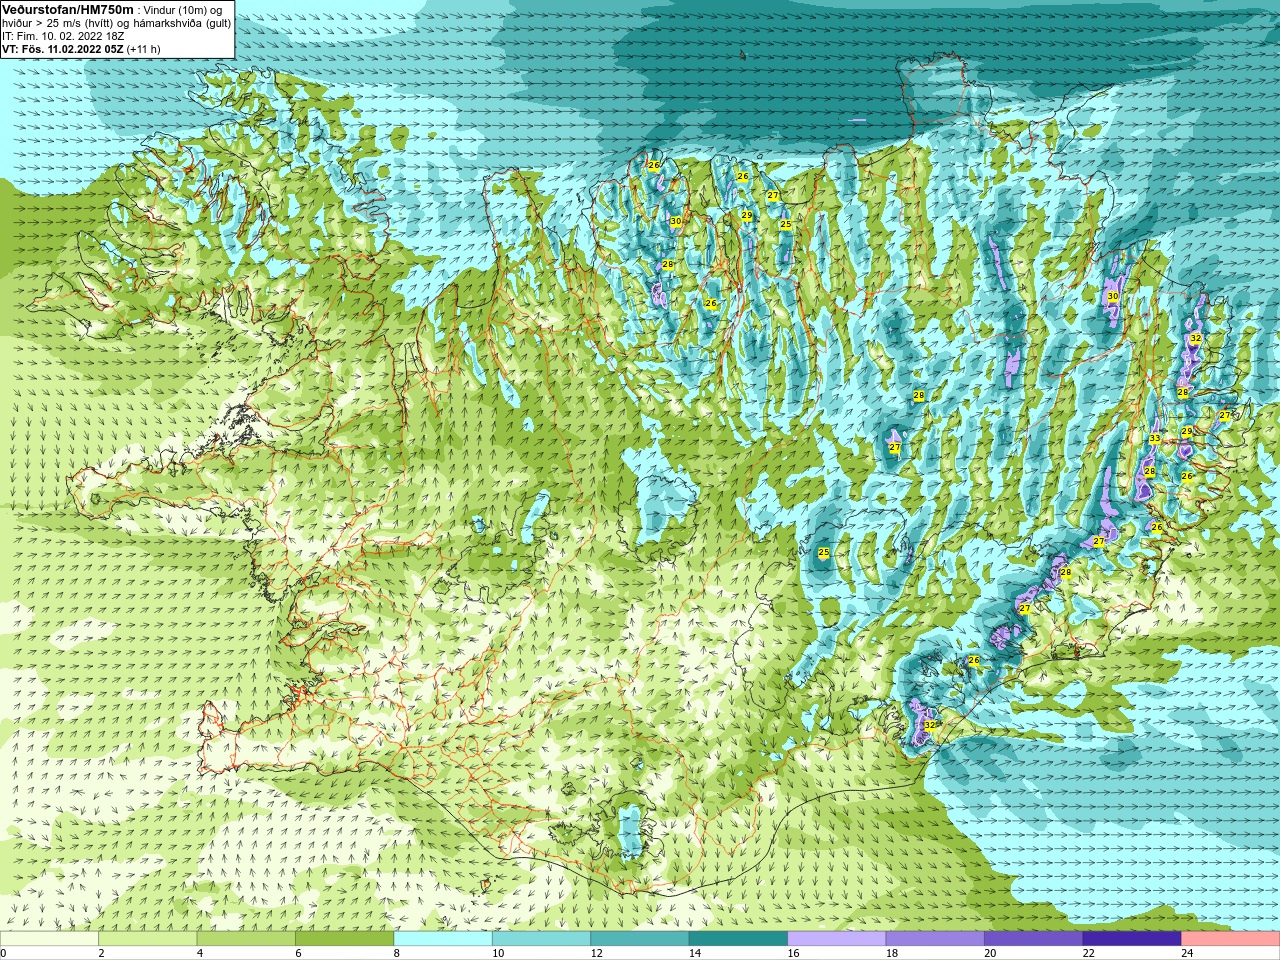Click the "IT: Fim. 10. 02. 2022 18Z" line
Image resolution: width=1280 pixels, height=960 pixels.
pyautogui.click(x=63, y=36)
